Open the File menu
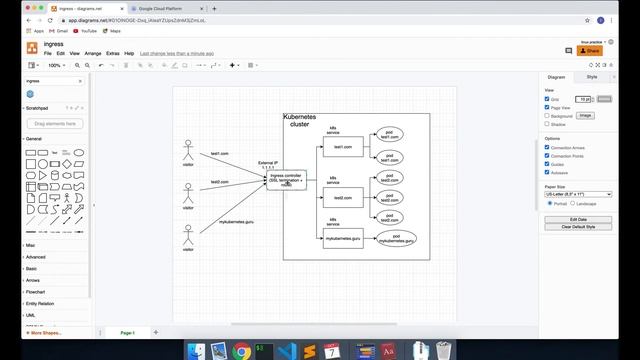Screen dimensions: 640x360 48,53
